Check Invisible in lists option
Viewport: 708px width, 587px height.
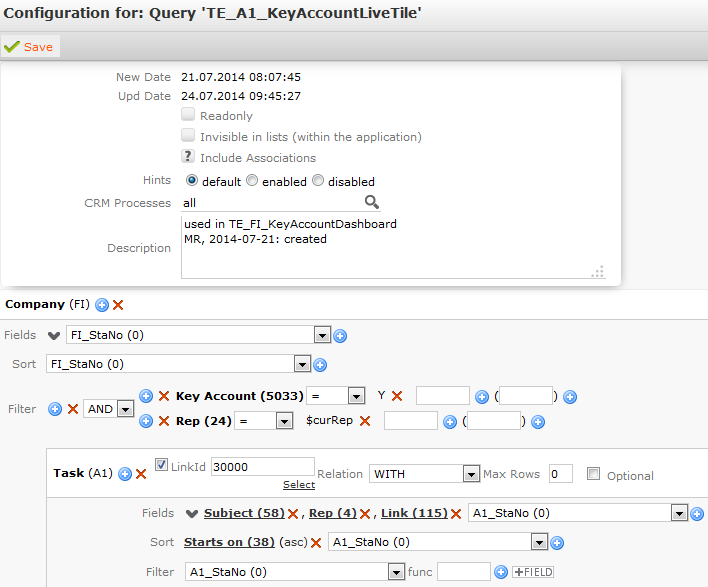coord(188,136)
